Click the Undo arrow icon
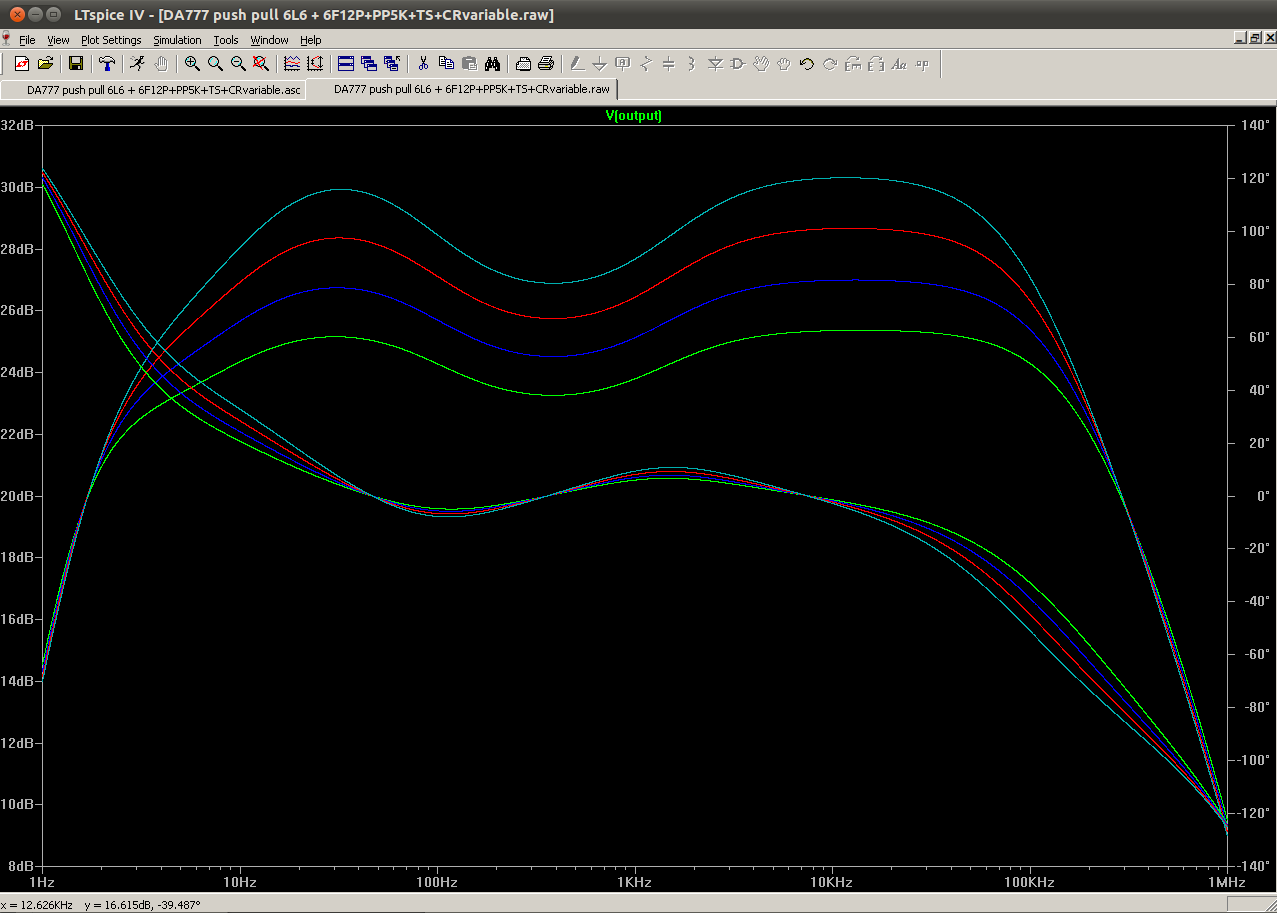The height and width of the screenshot is (913, 1277). (807, 64)
